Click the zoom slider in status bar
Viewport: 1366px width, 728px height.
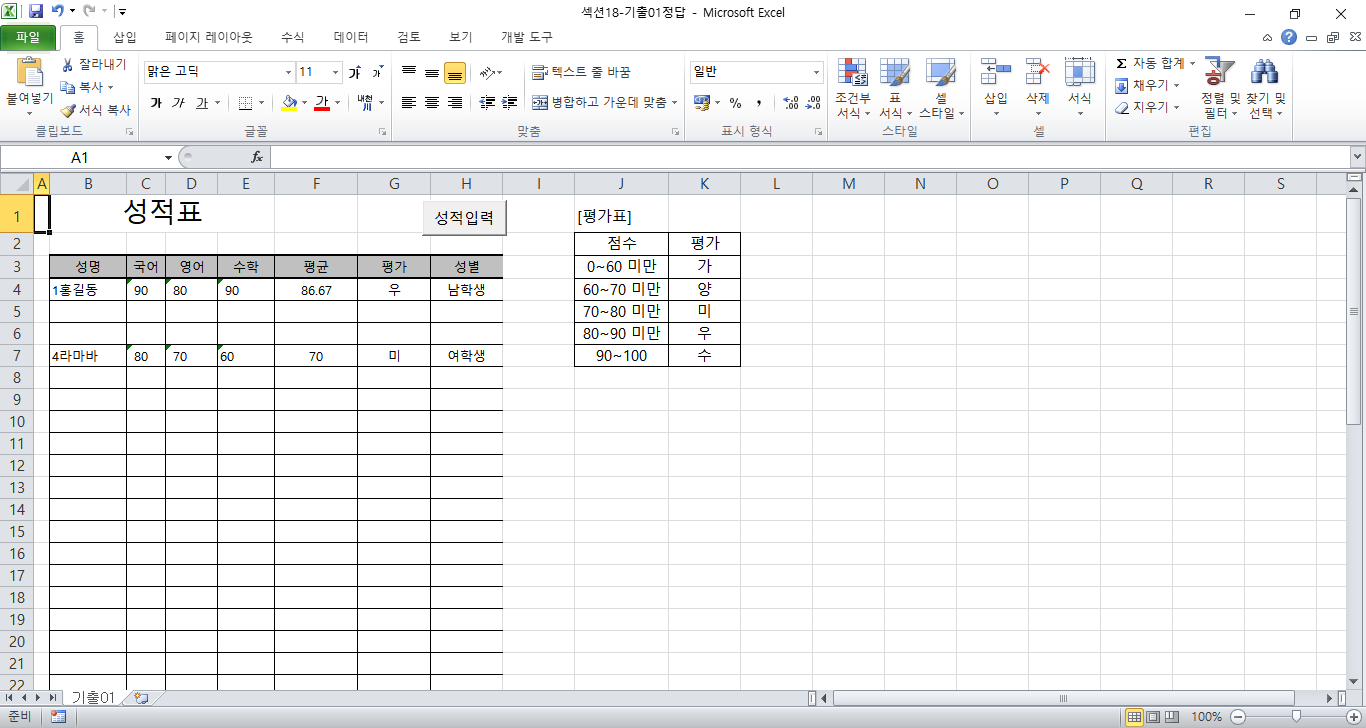click(1296, 716)
